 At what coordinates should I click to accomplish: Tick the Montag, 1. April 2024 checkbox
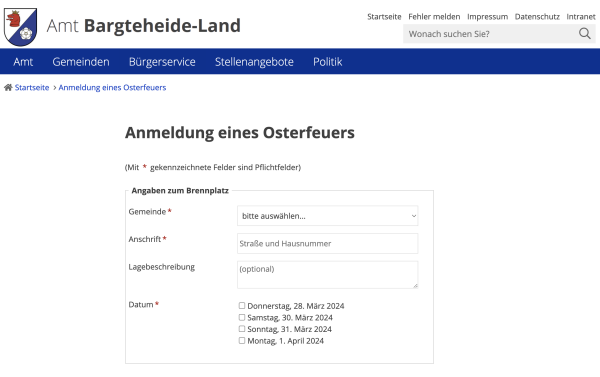pyautogui.click(x=242, y=340)
